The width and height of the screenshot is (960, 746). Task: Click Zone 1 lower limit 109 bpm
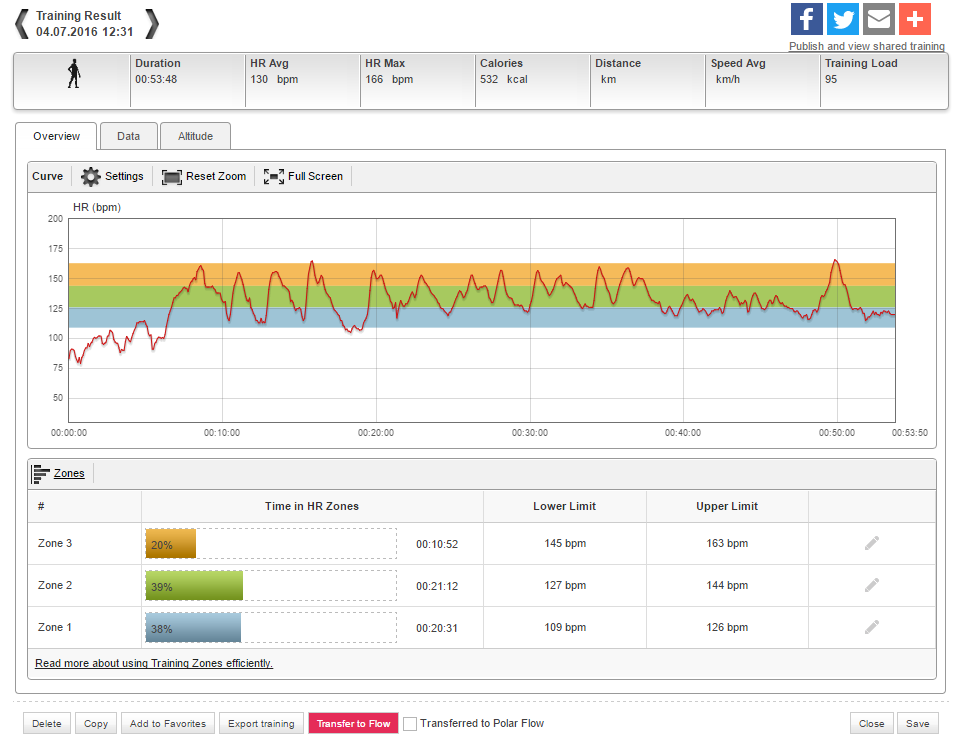pos(565,627)
